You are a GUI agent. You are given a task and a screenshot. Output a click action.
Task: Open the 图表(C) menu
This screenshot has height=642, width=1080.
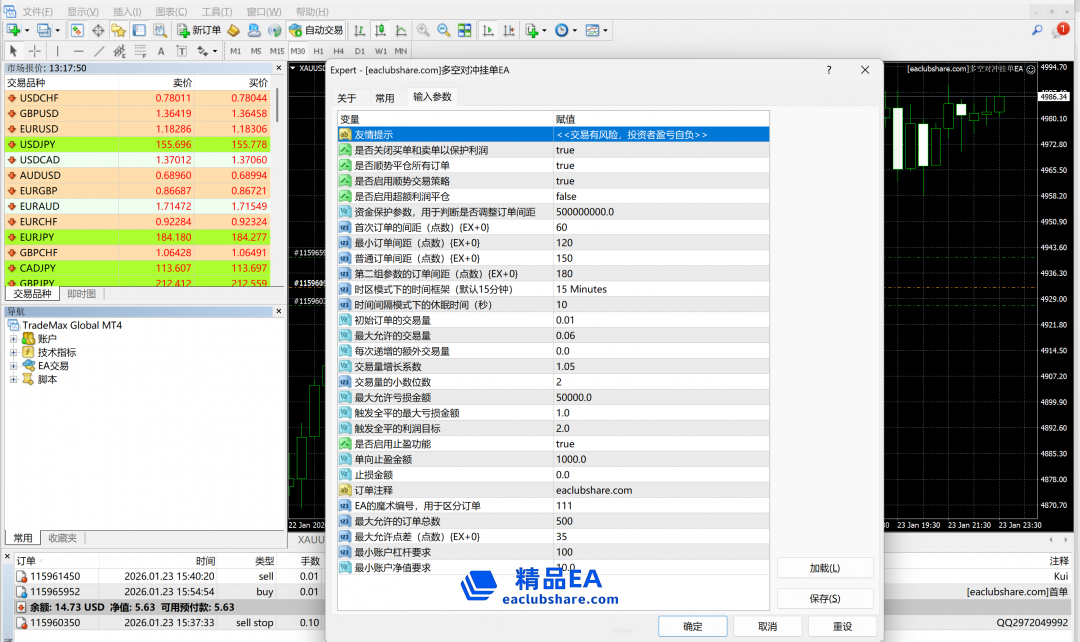click(172, 11)
